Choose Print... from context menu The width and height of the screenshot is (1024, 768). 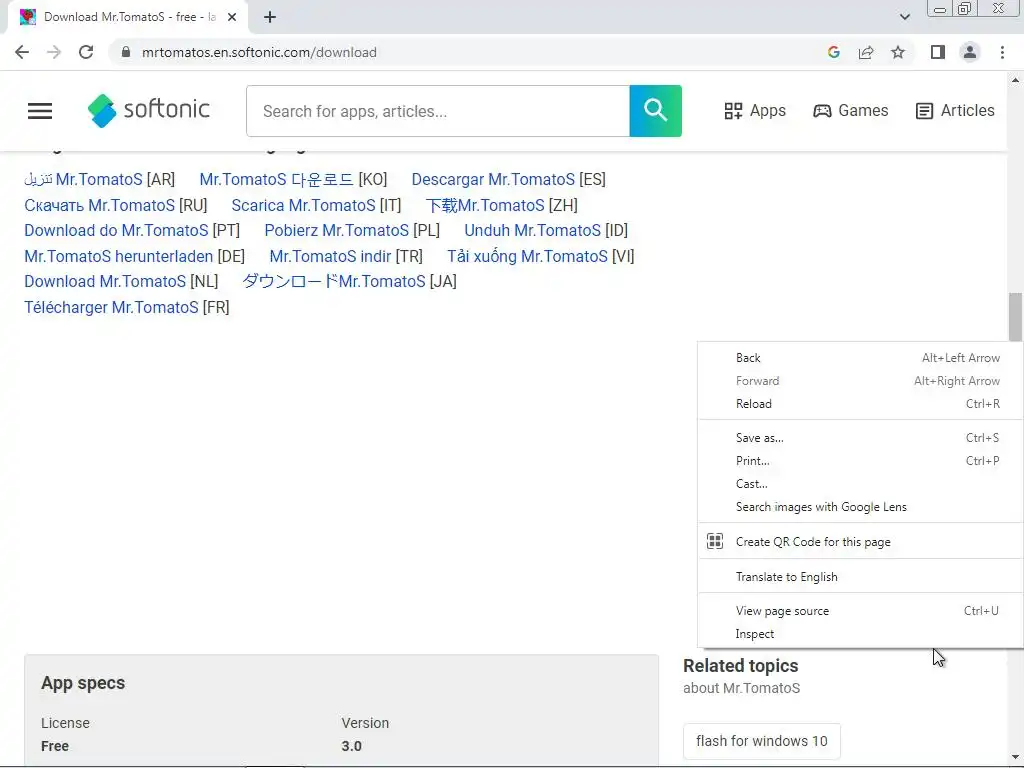point(860,460)
